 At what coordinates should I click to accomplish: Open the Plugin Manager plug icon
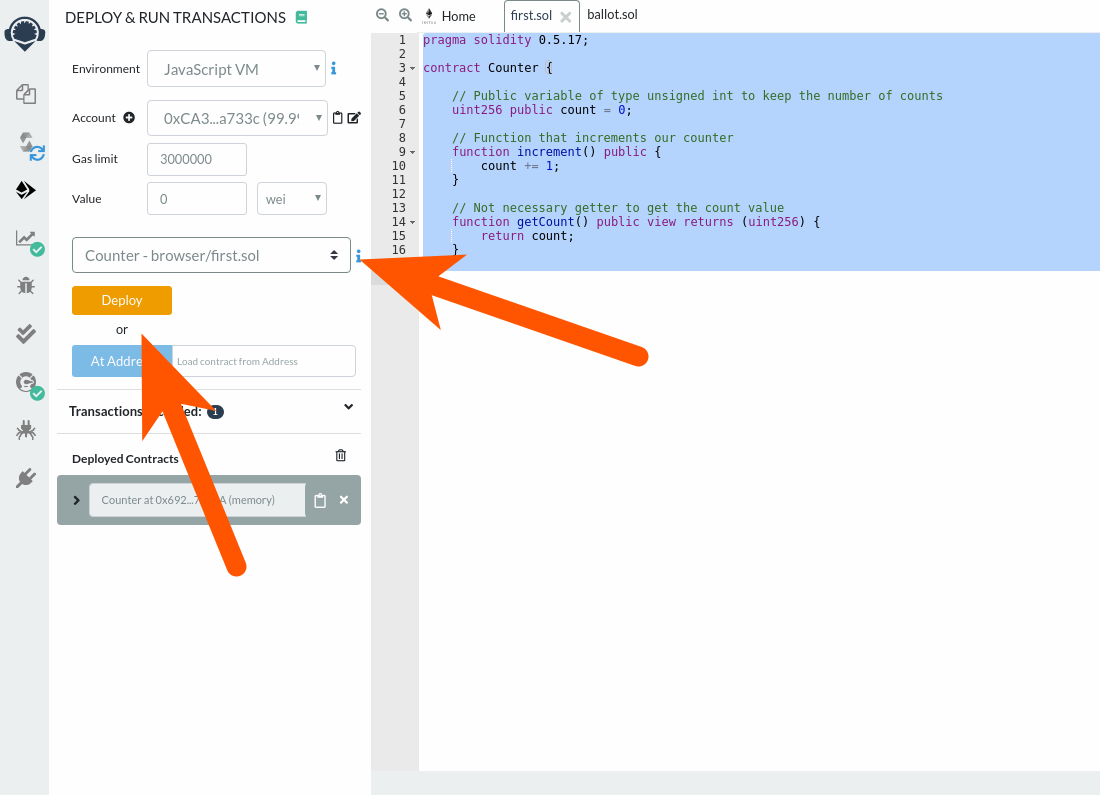point(25,476)
